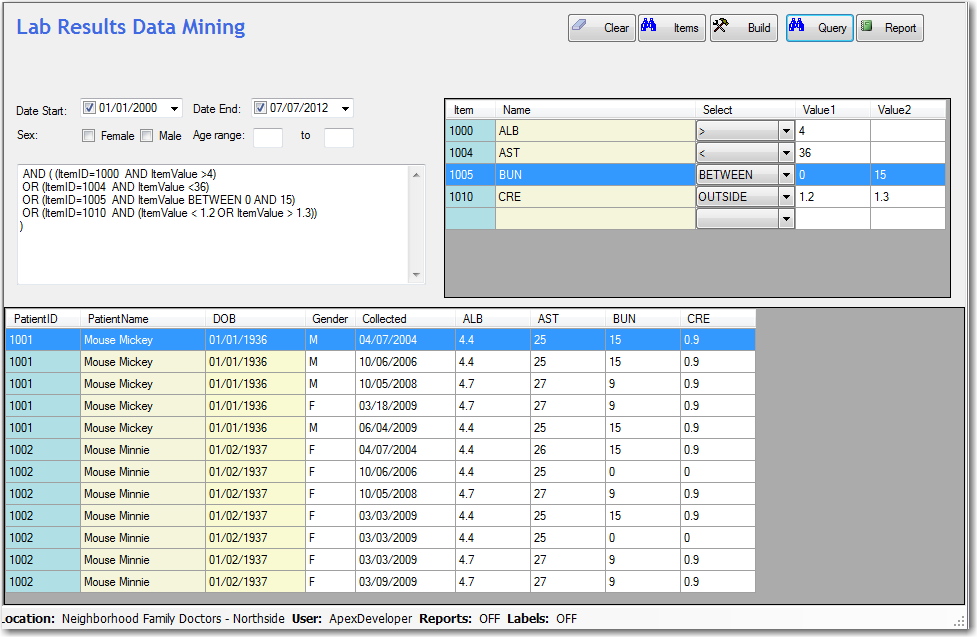Select the Mouse Minnie row collected 03/09/2009

point(381,582)
